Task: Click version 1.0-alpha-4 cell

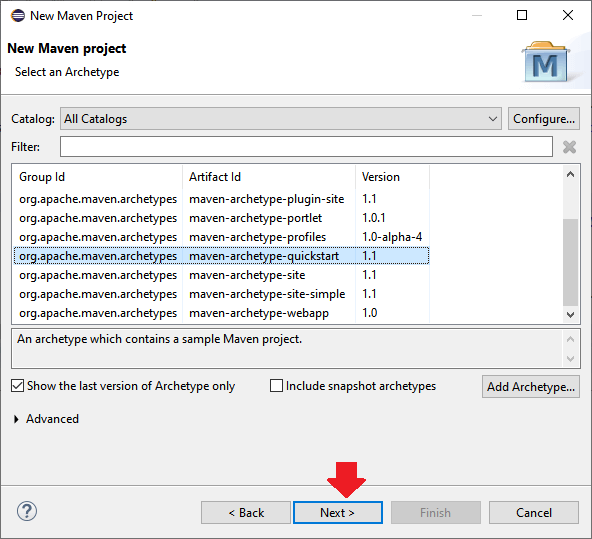Action: [x=392, y=237]
